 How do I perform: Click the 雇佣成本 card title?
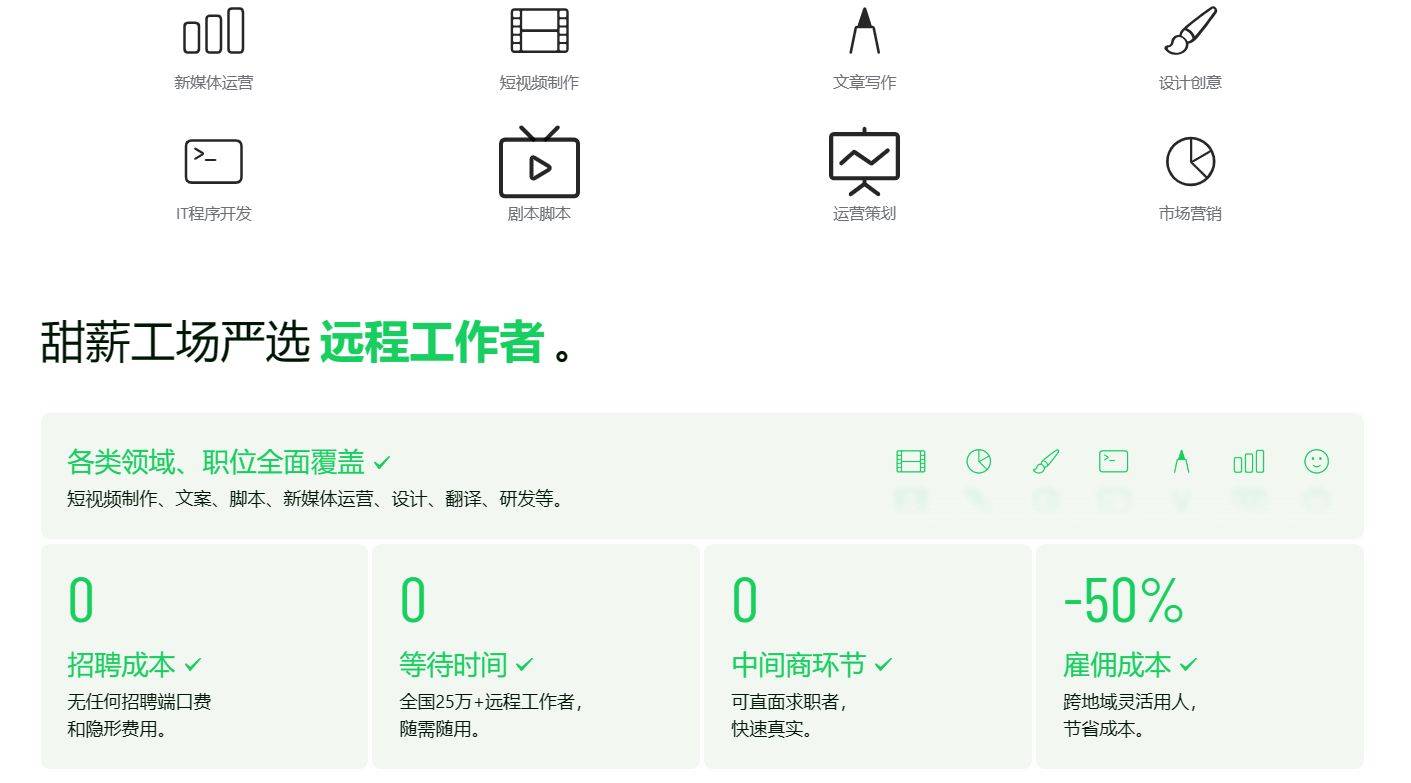tap(1117, 664)
